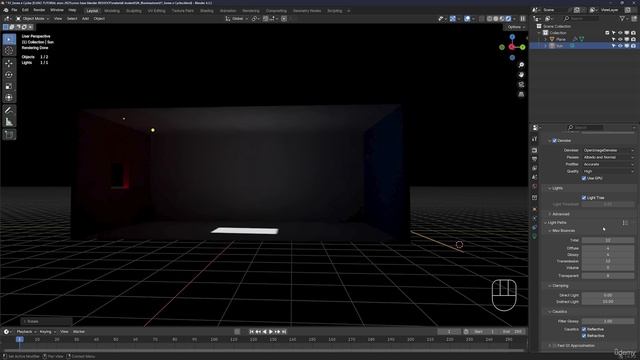This screenshot has width=640, height=360.
Task: Open the Denoiser dropdown
Action: point(608,151)
